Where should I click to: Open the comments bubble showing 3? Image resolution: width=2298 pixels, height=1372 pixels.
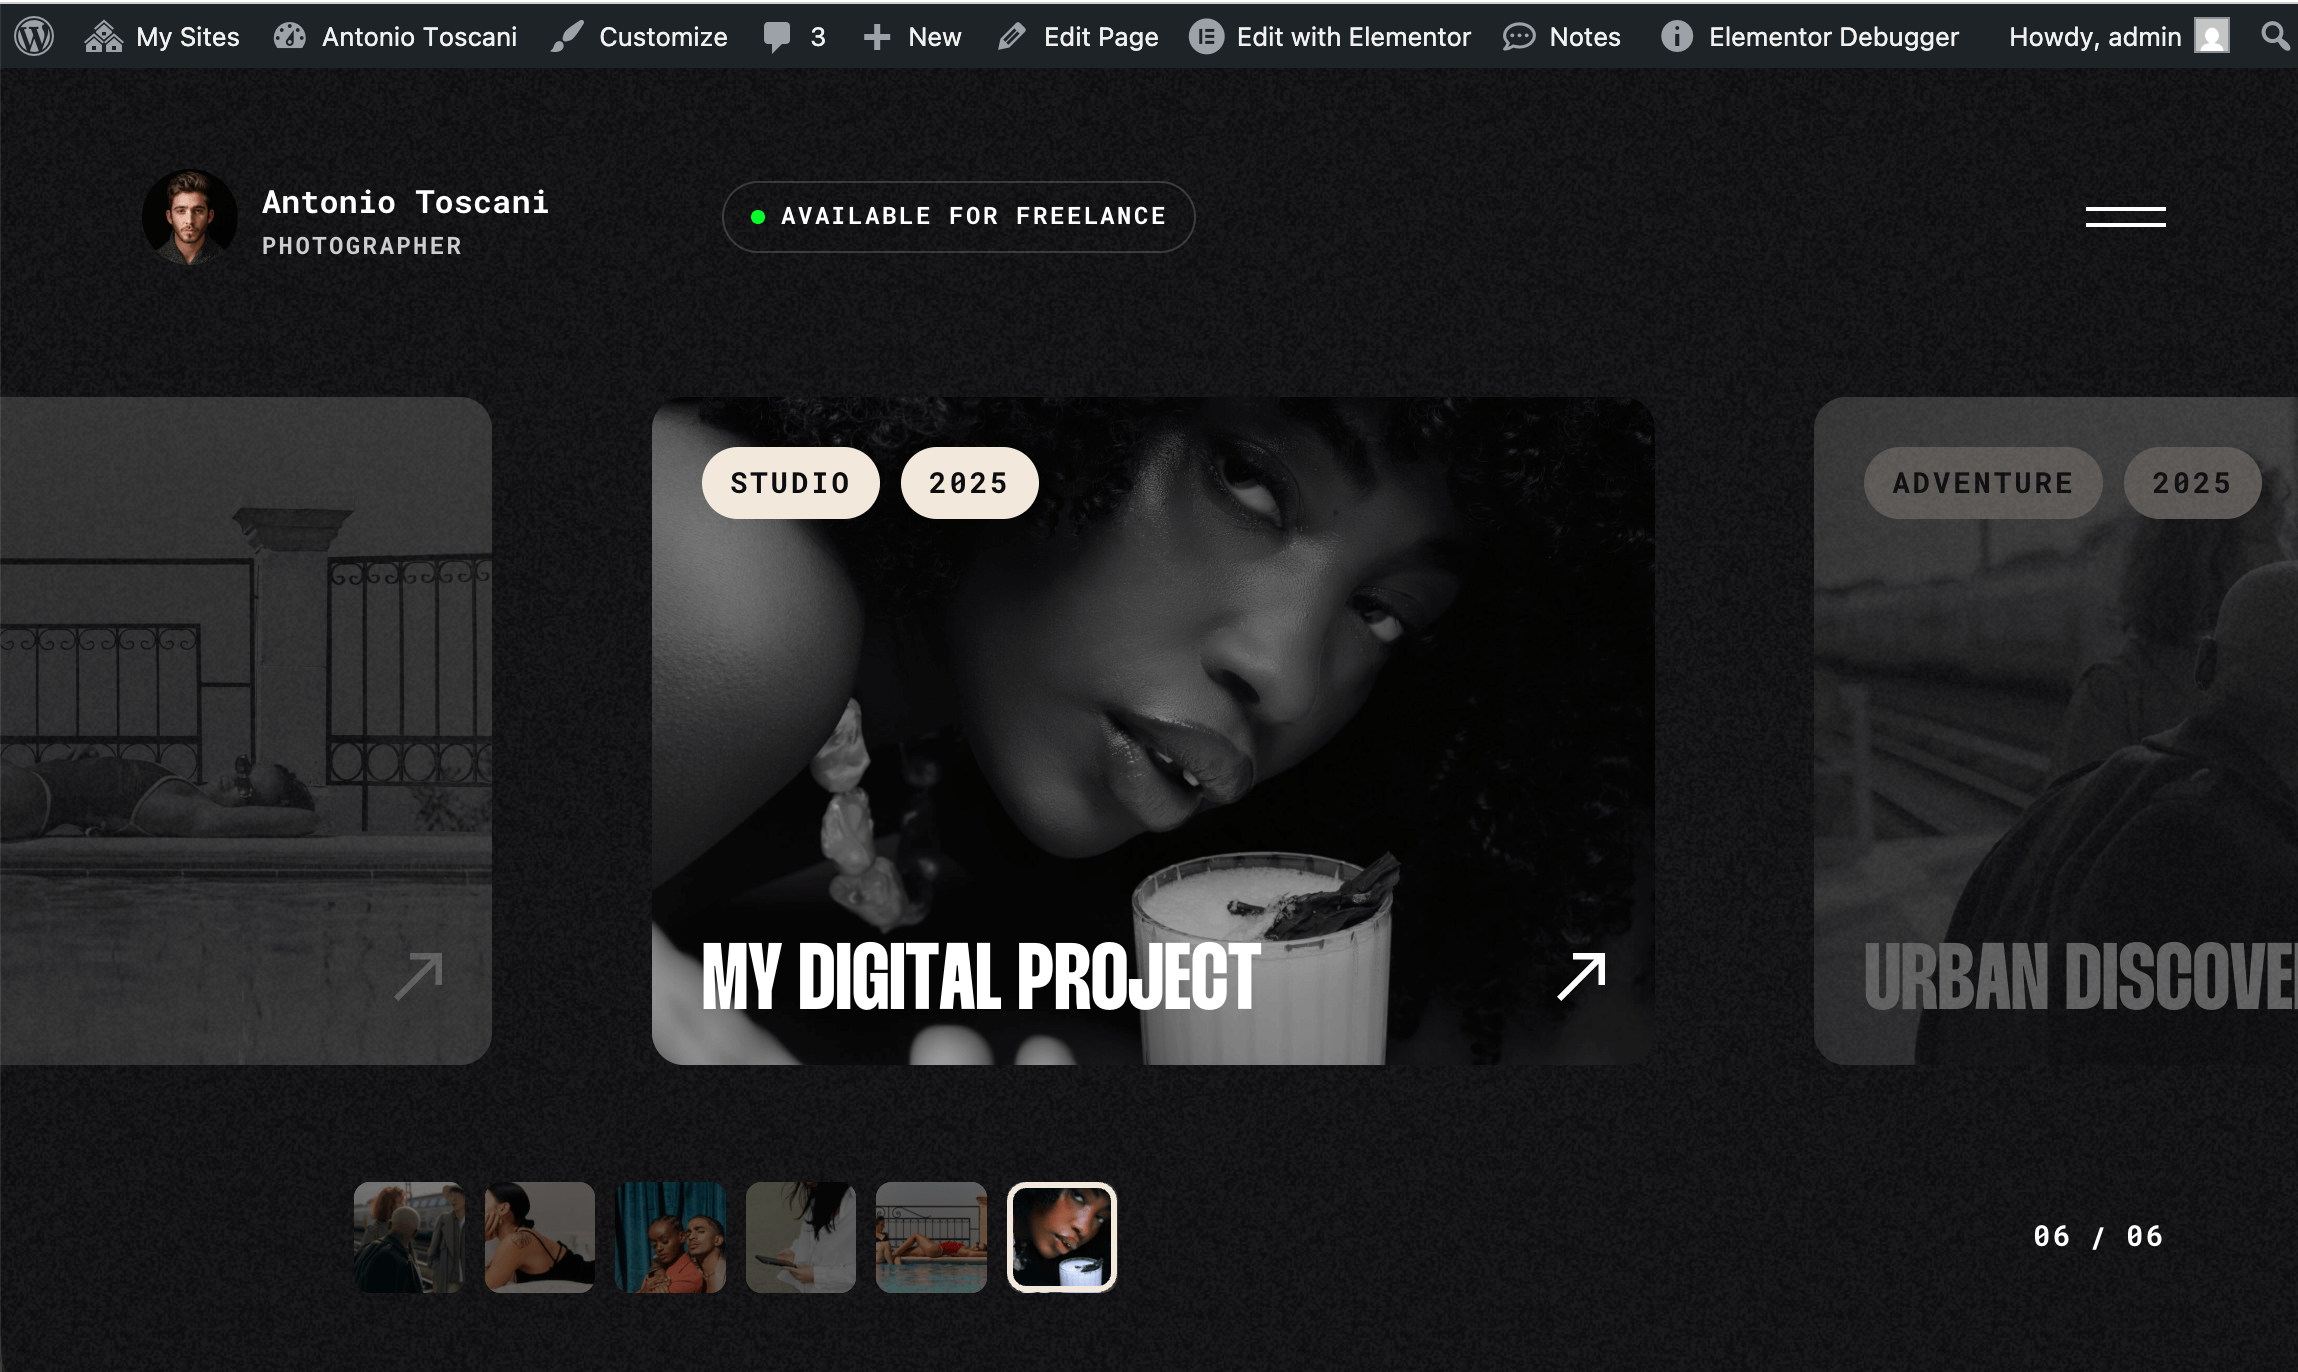point(795,37)
